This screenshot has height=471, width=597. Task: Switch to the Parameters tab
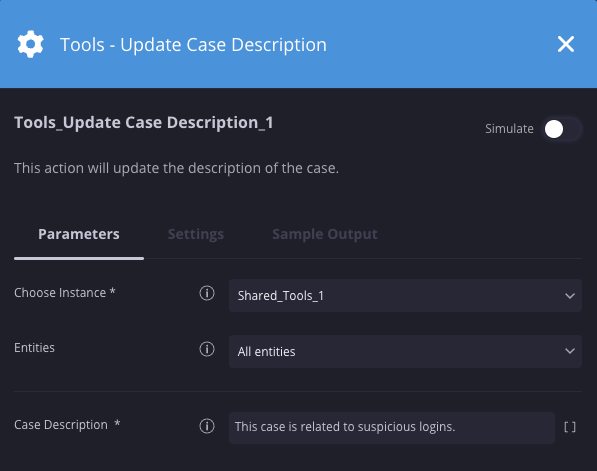79,234
